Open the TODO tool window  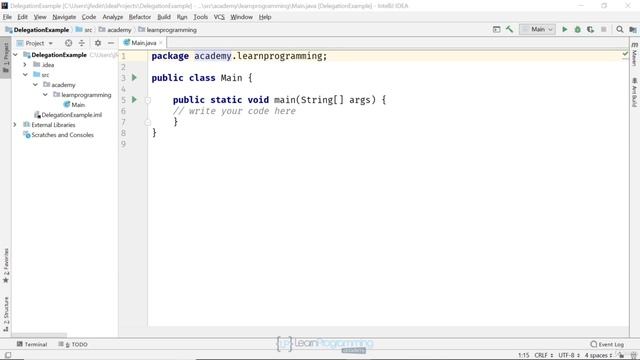click(73, 344)
